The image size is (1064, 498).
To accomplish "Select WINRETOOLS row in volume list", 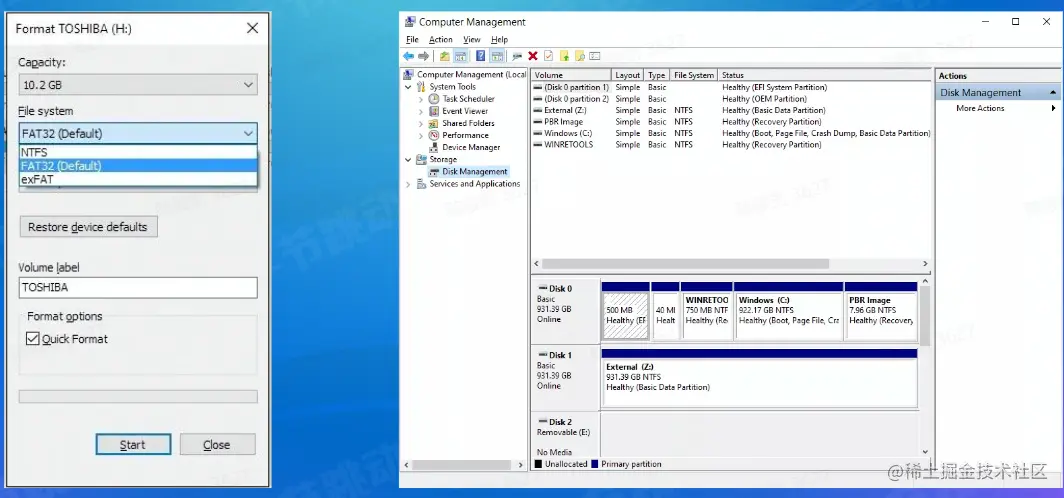I will coord(731,145).
